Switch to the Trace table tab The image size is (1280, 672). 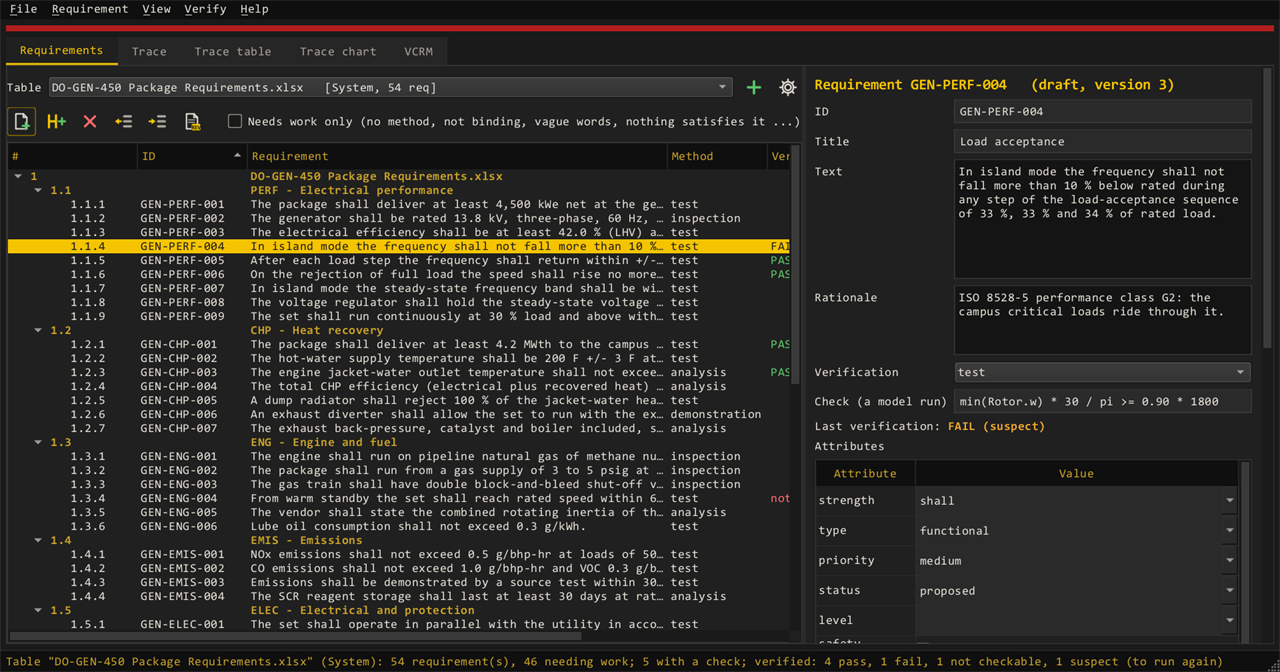[x=233, y=51]
